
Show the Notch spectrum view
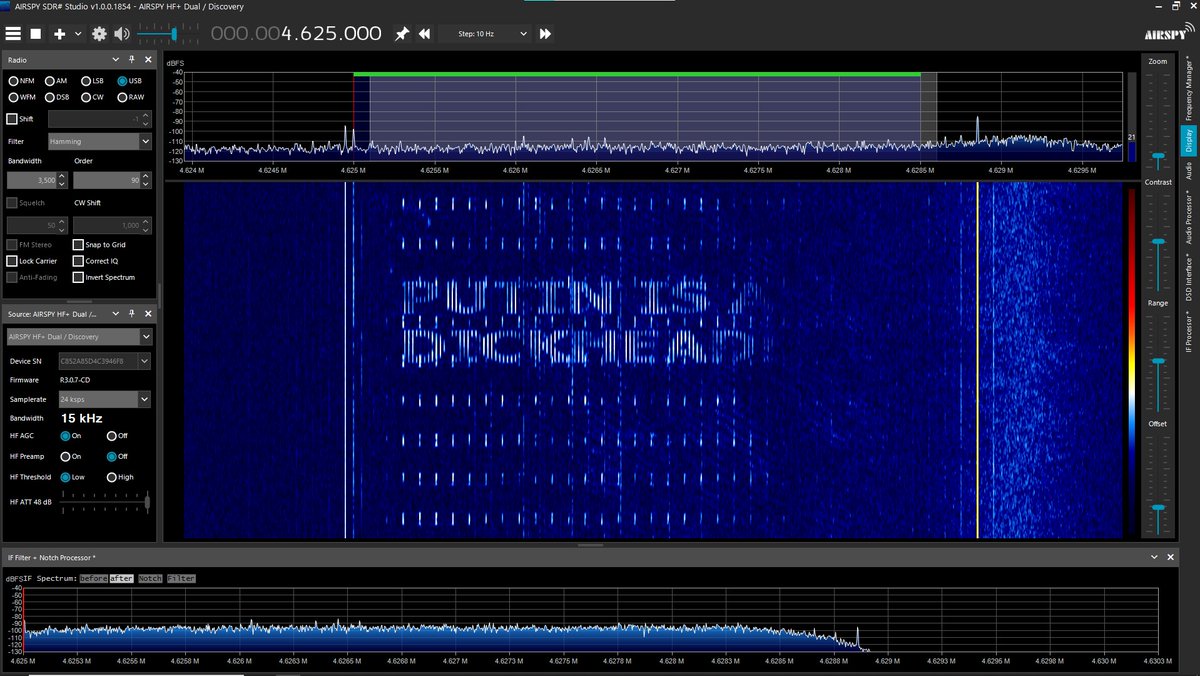149,578
